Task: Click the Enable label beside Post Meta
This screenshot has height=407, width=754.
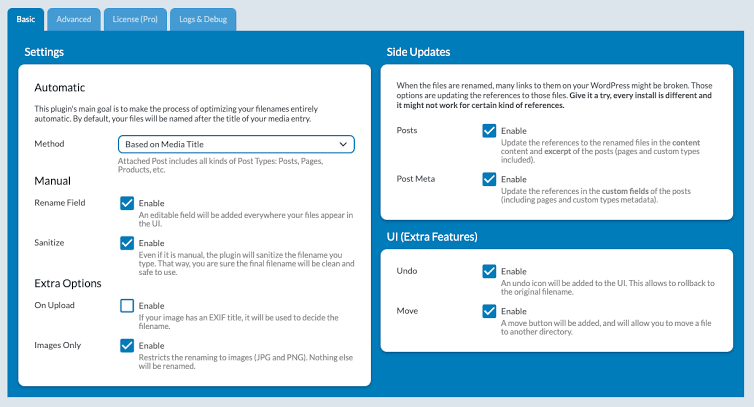Action: point(514,179)
